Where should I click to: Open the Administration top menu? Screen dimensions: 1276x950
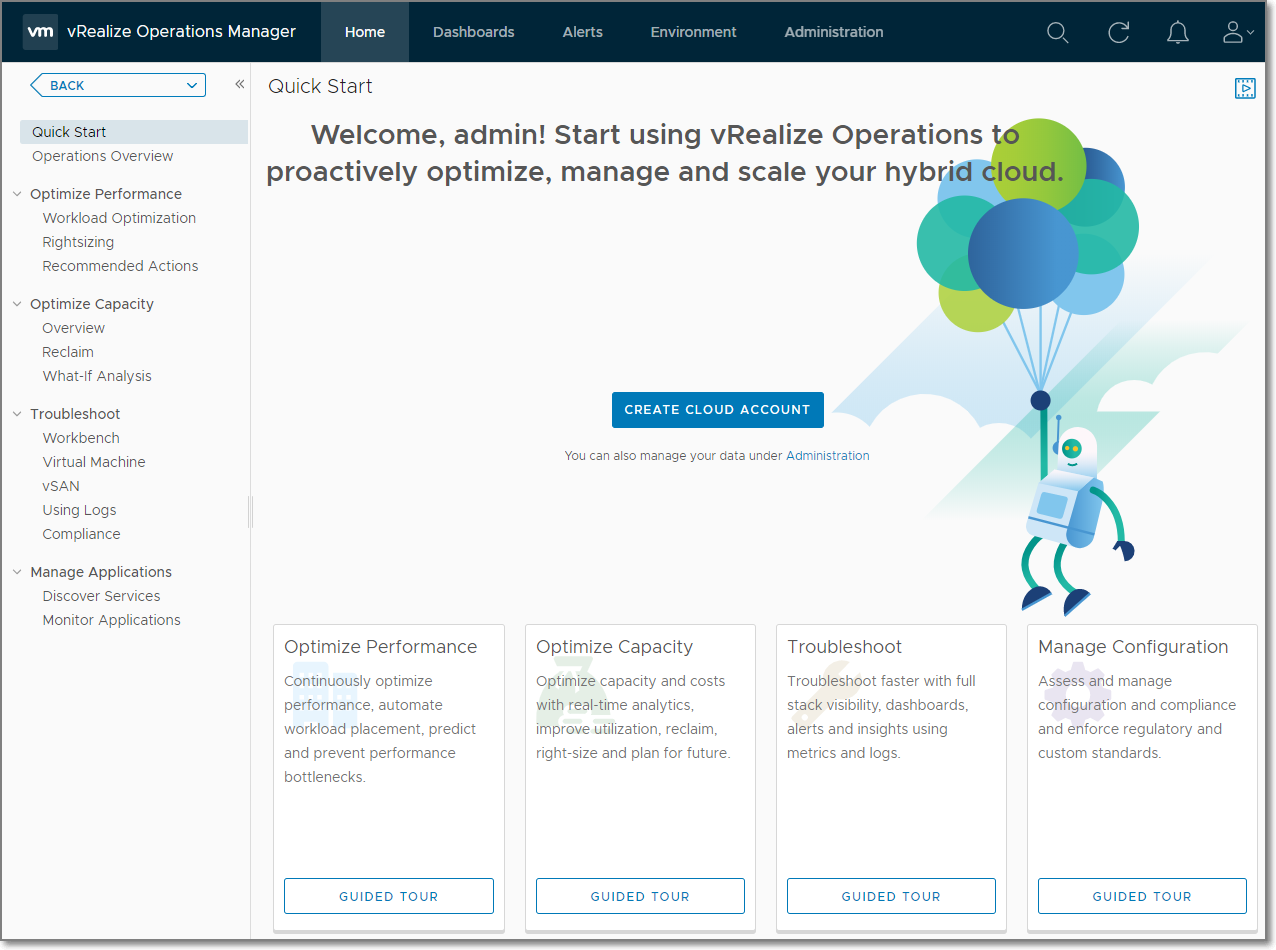tap(833, 32)
